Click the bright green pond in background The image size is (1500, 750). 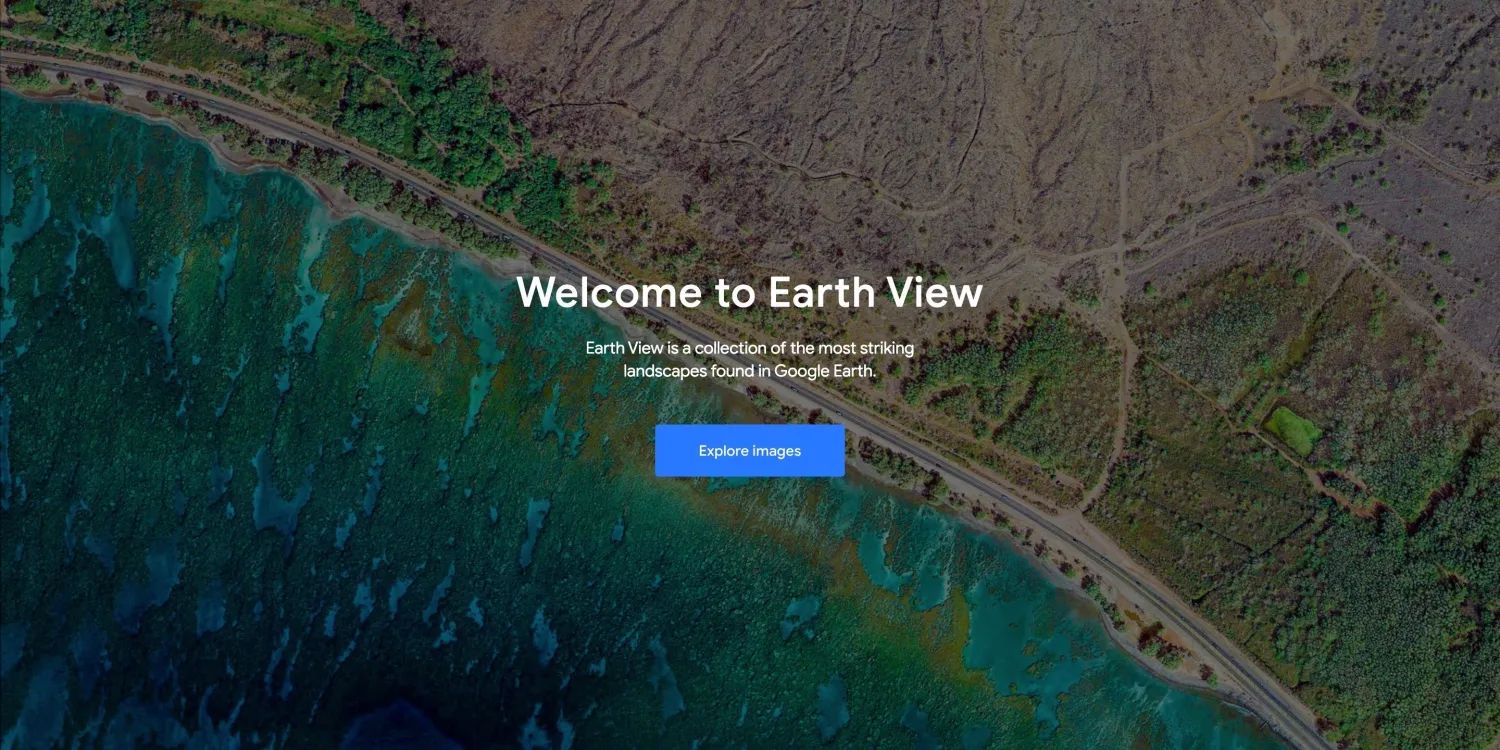[1292, 430]
